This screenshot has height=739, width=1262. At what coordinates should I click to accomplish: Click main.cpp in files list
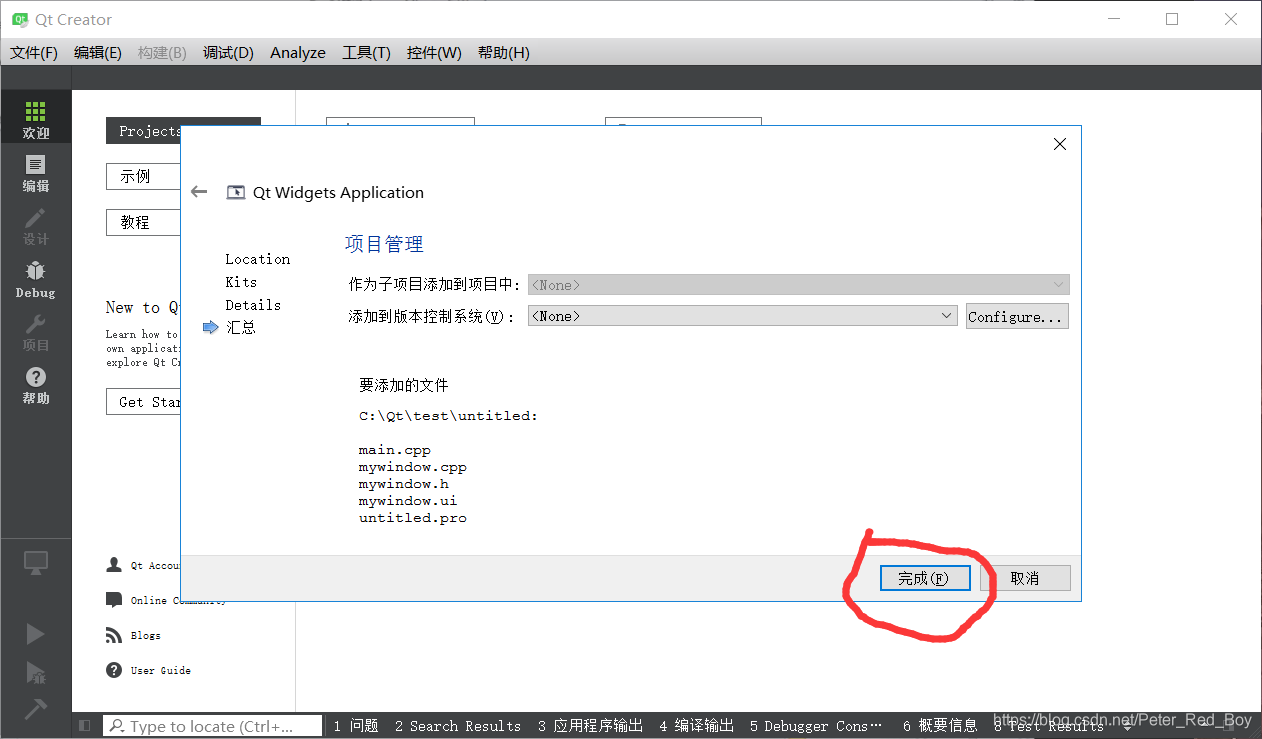click(x=395, y=450)
